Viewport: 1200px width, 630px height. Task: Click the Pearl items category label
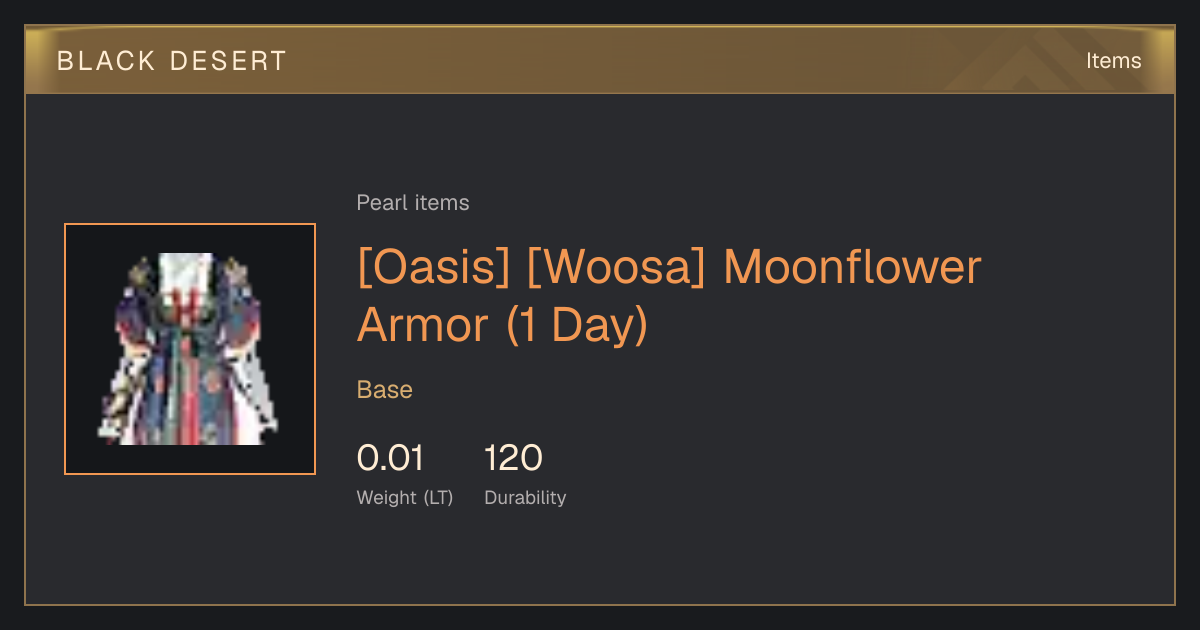click(413, 203)
